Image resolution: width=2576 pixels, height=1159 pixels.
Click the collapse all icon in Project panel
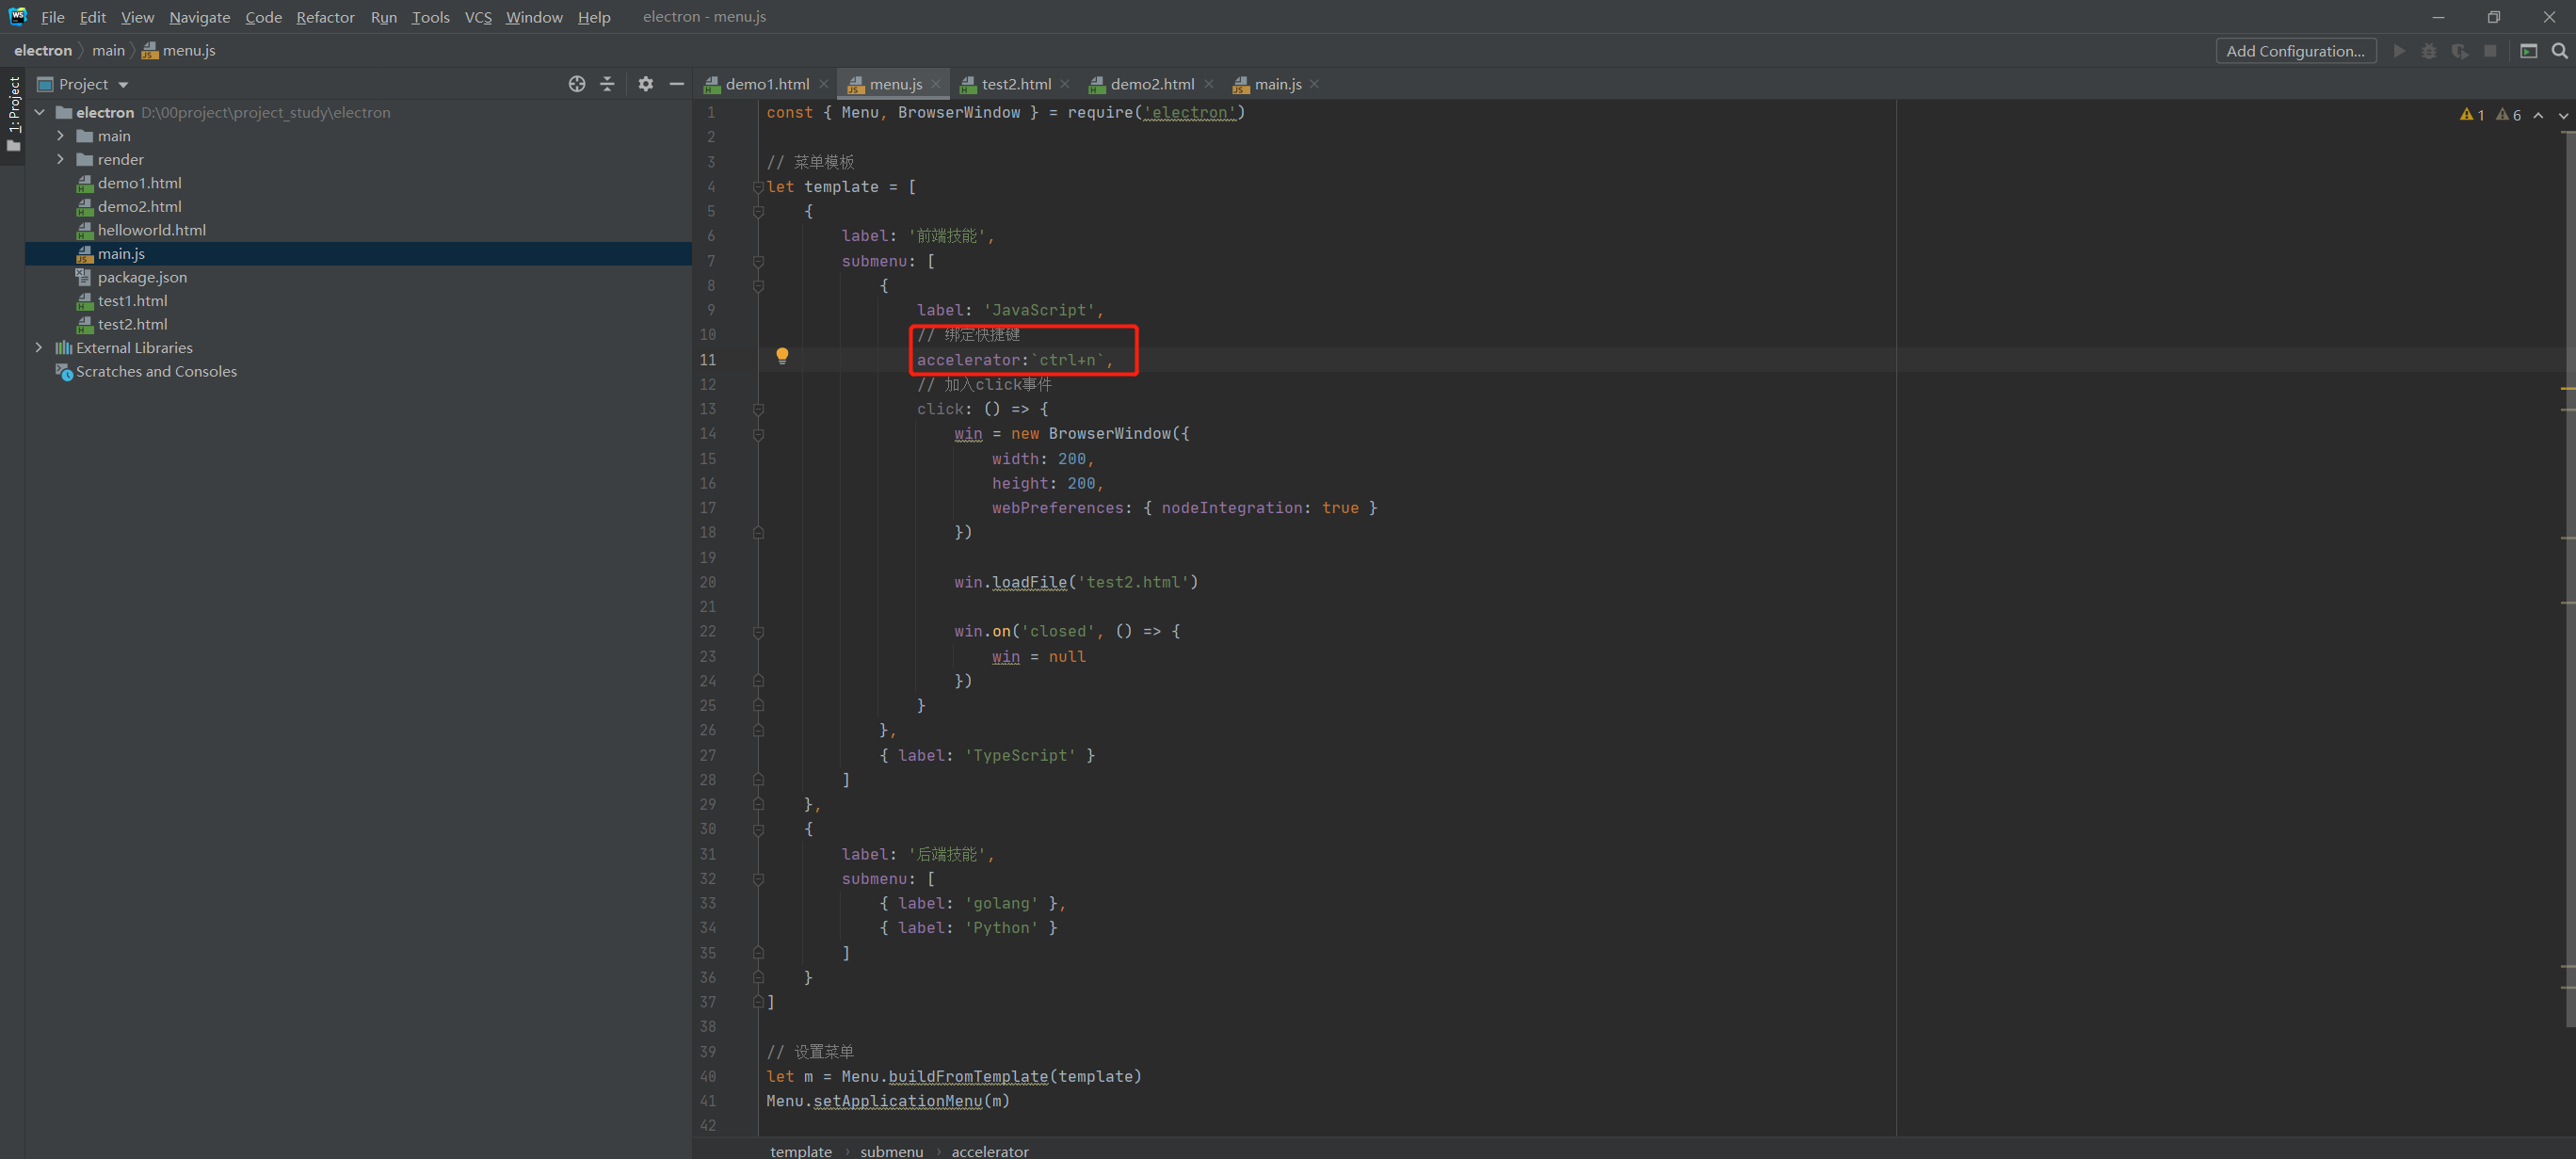(x=607, y=84)
